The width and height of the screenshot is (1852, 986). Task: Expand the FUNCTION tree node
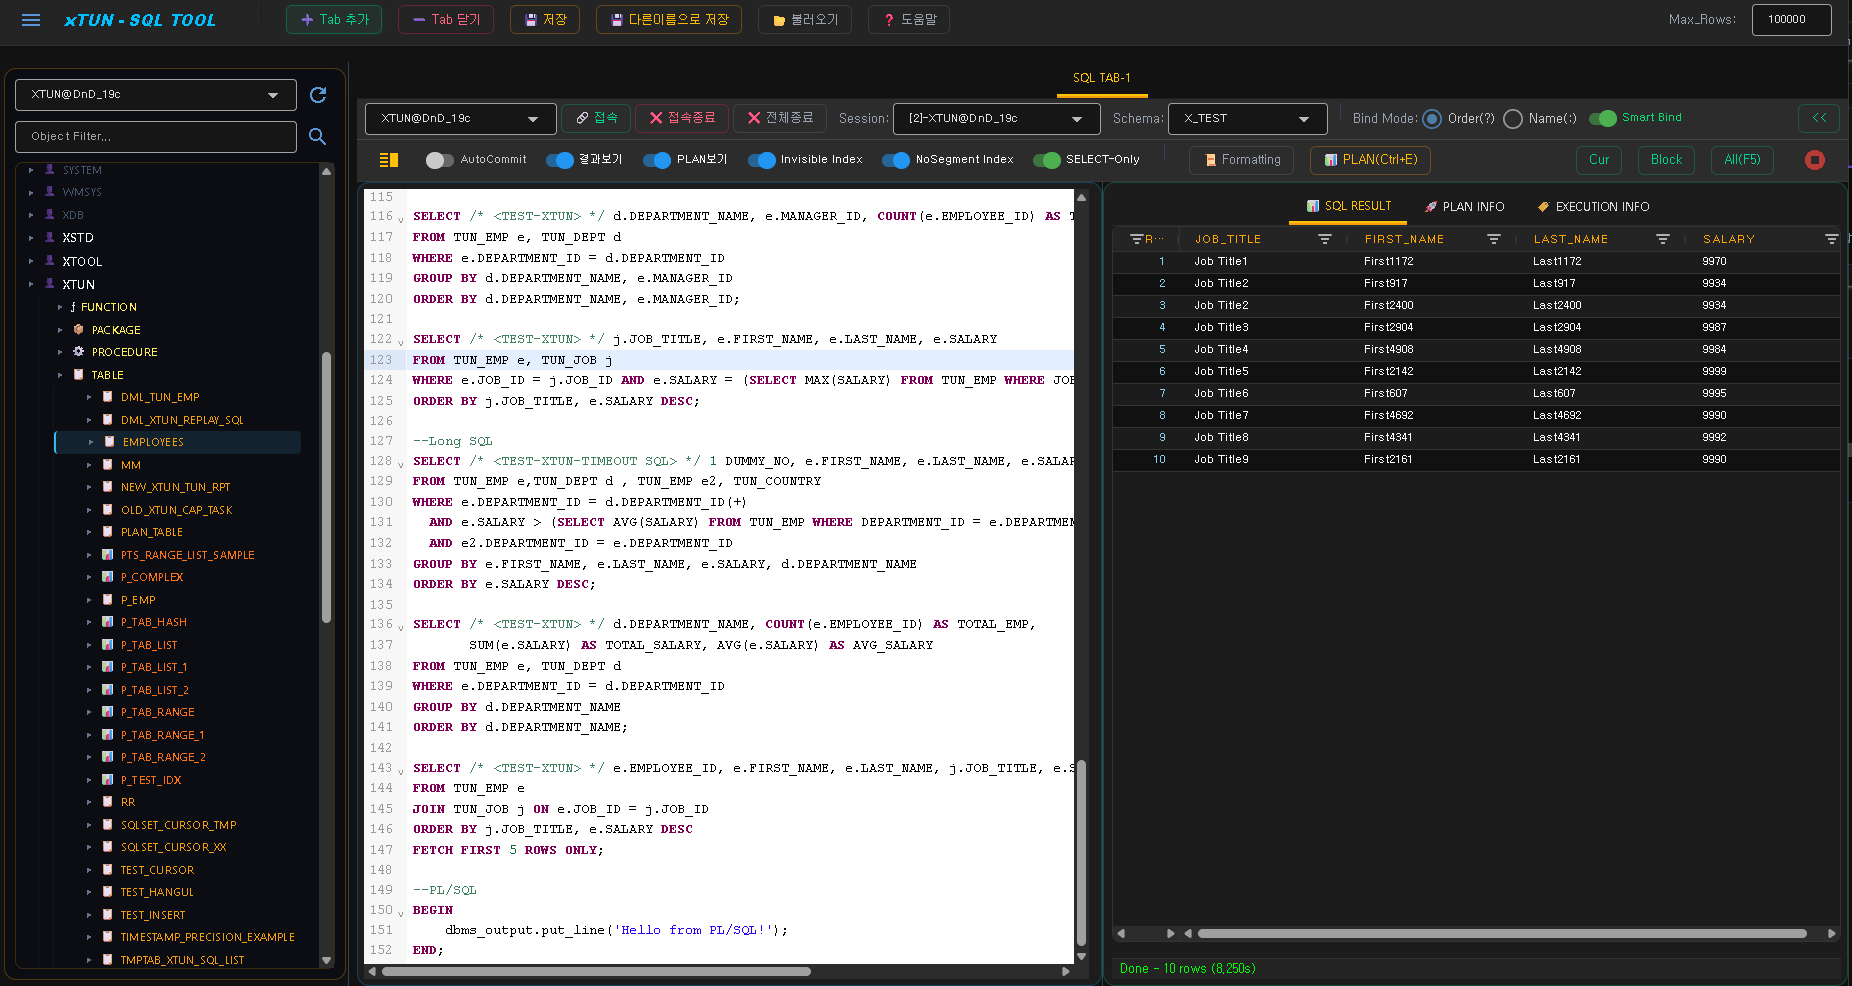60,307
